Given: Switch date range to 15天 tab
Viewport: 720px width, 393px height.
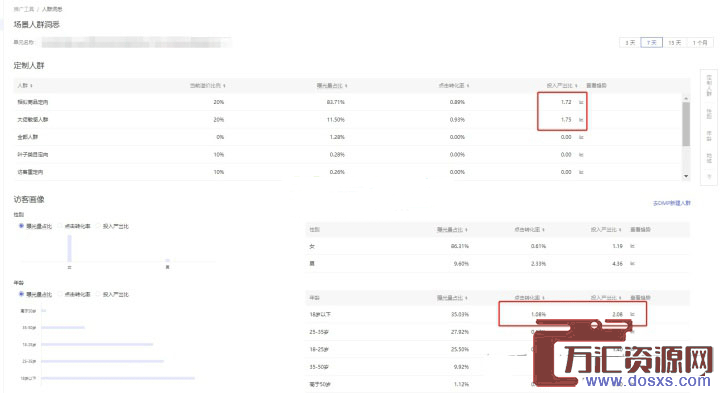Looking at the screenshot, I should pos(674,42).
